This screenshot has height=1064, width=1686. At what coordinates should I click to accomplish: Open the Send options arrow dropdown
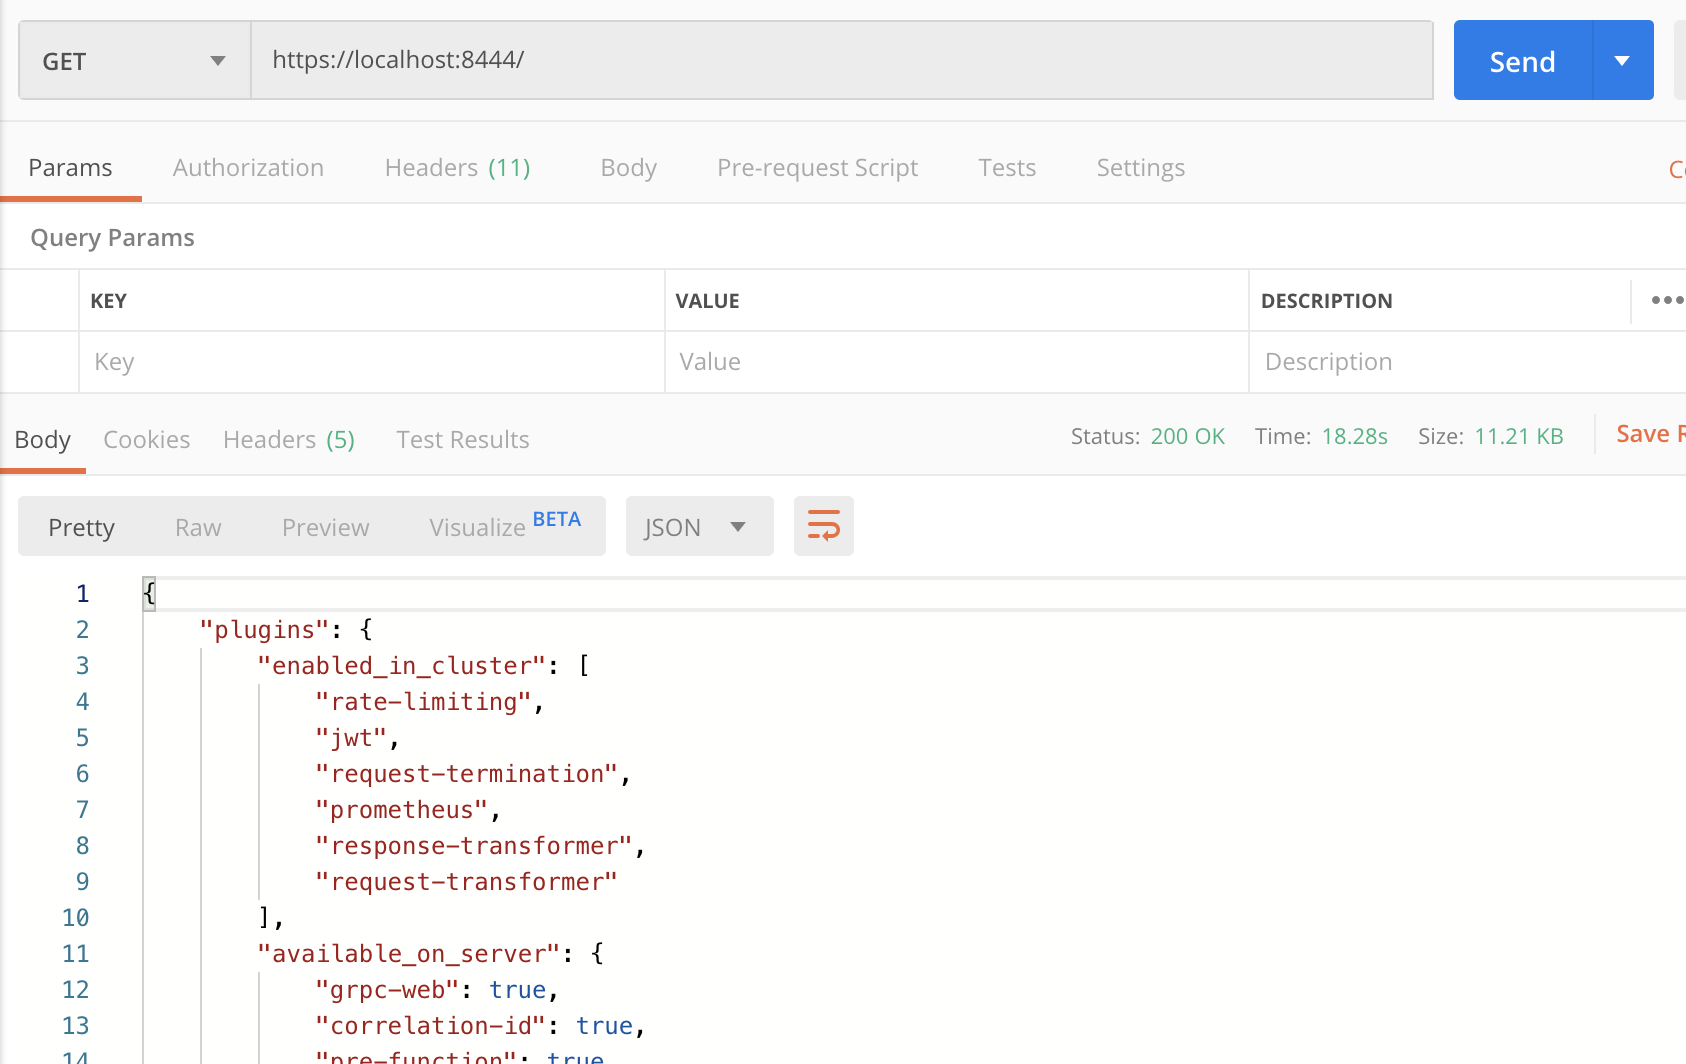tap(1621, 60)
